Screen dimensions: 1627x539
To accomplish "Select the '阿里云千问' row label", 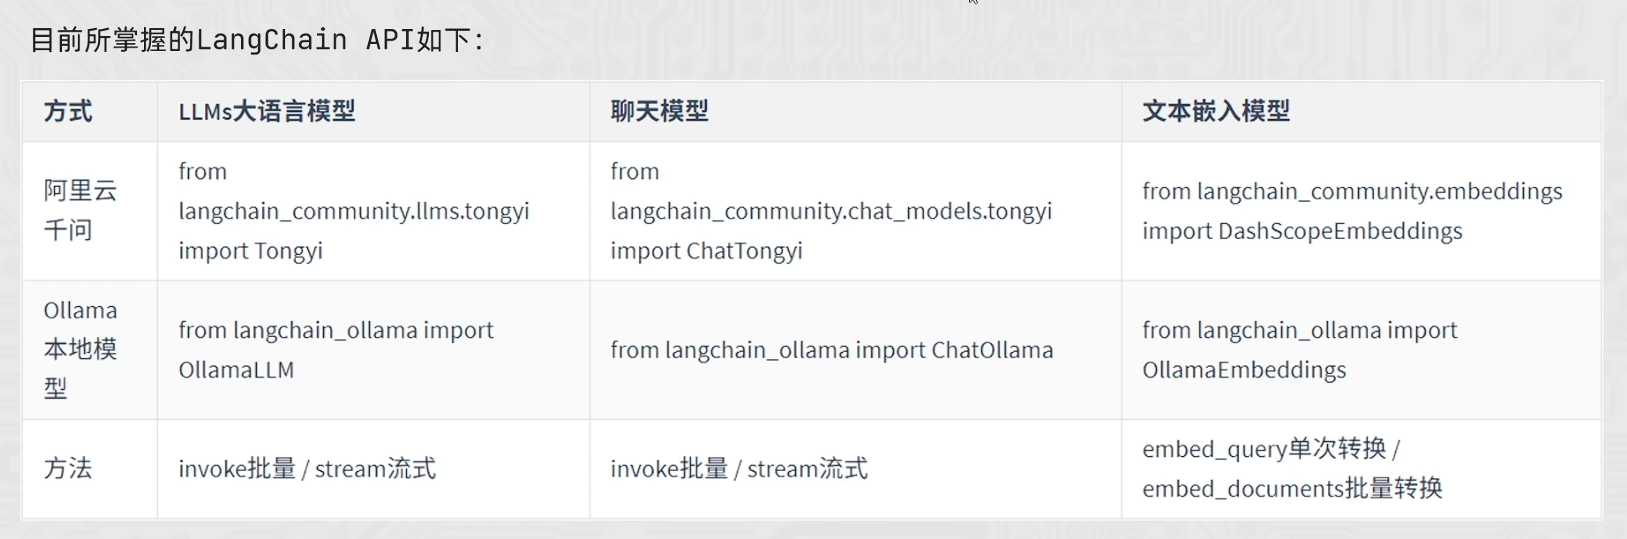I will coord(80,210).
